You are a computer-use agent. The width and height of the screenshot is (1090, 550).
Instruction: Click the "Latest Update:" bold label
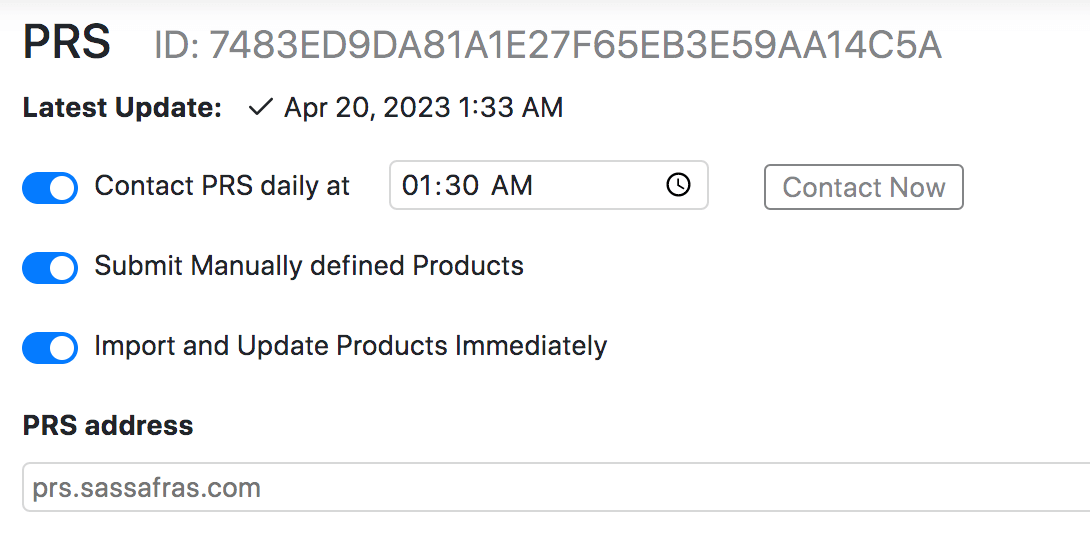coord(122,107)
